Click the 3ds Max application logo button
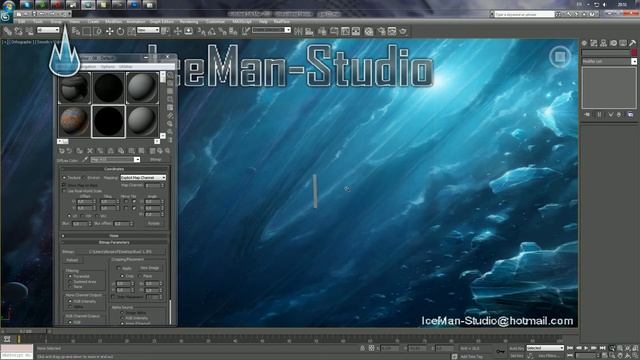Viewport: 640px width, 360px height. click(x=5, y=17)
